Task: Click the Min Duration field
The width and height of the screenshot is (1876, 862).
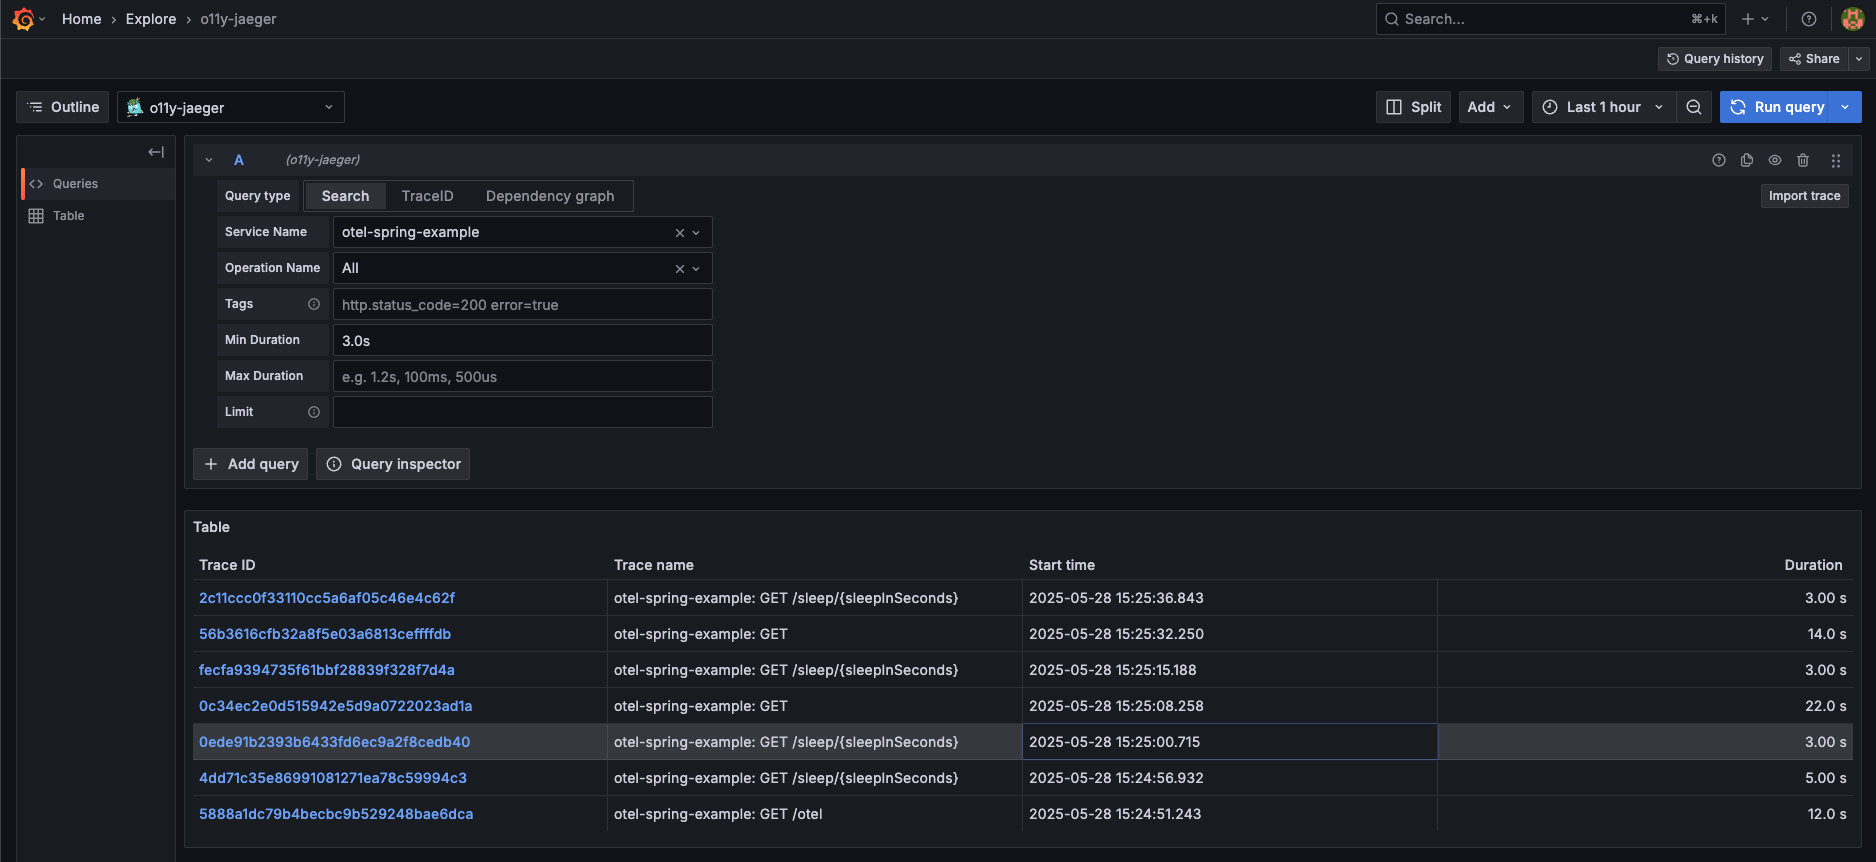Action: [522, 340]
